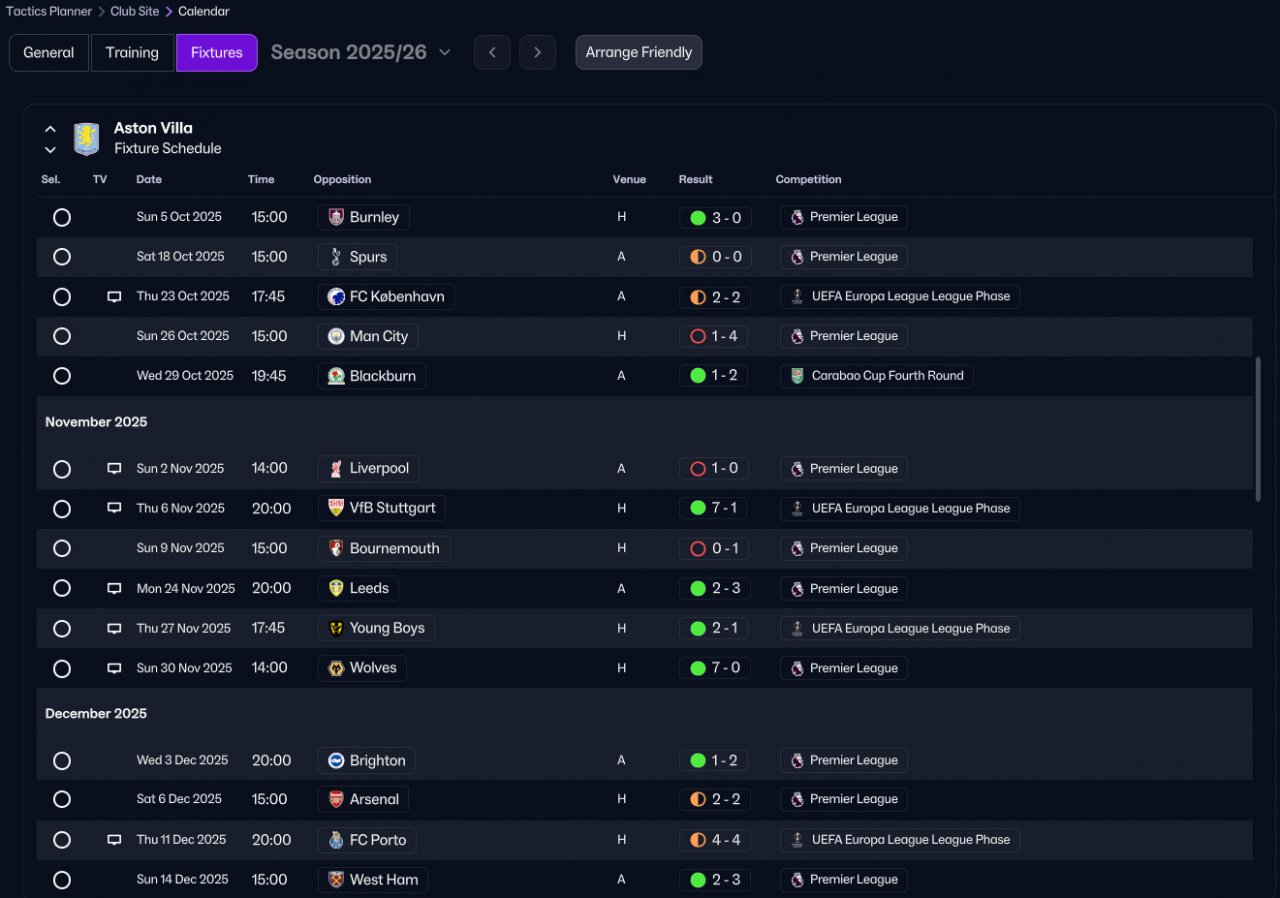The height and width of the screenshot is (898, 1280).
Task: Click the Fixture Schedule subtitle
Action: pos(168,149)
